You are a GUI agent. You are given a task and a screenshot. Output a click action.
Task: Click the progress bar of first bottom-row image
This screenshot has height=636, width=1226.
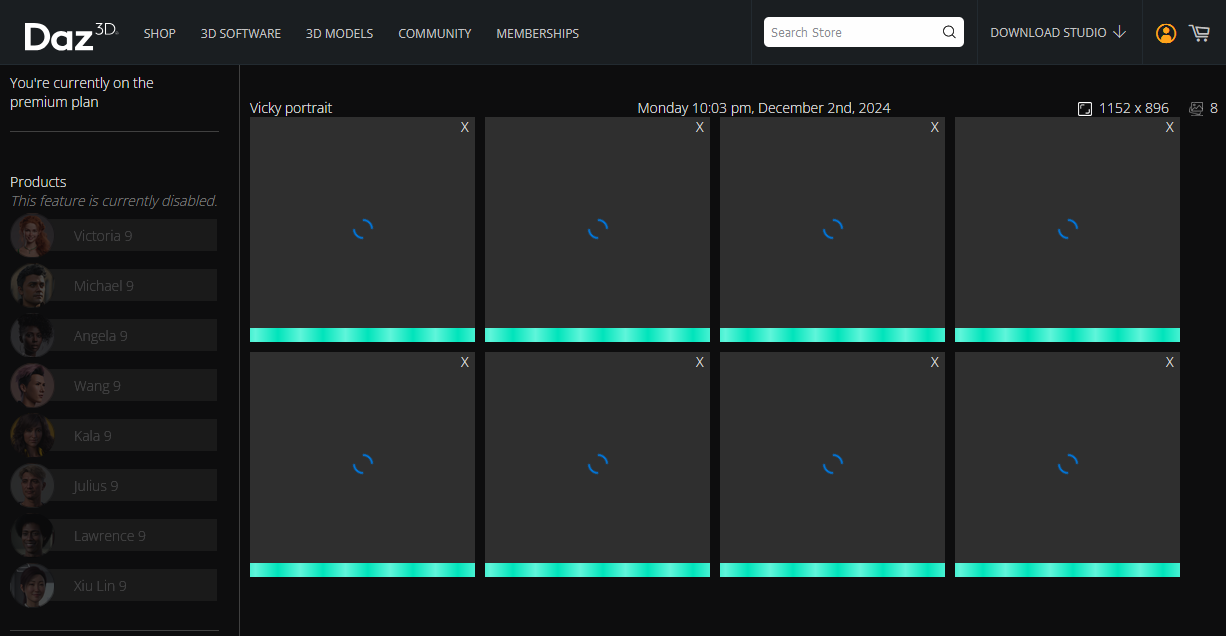[362, 570]
